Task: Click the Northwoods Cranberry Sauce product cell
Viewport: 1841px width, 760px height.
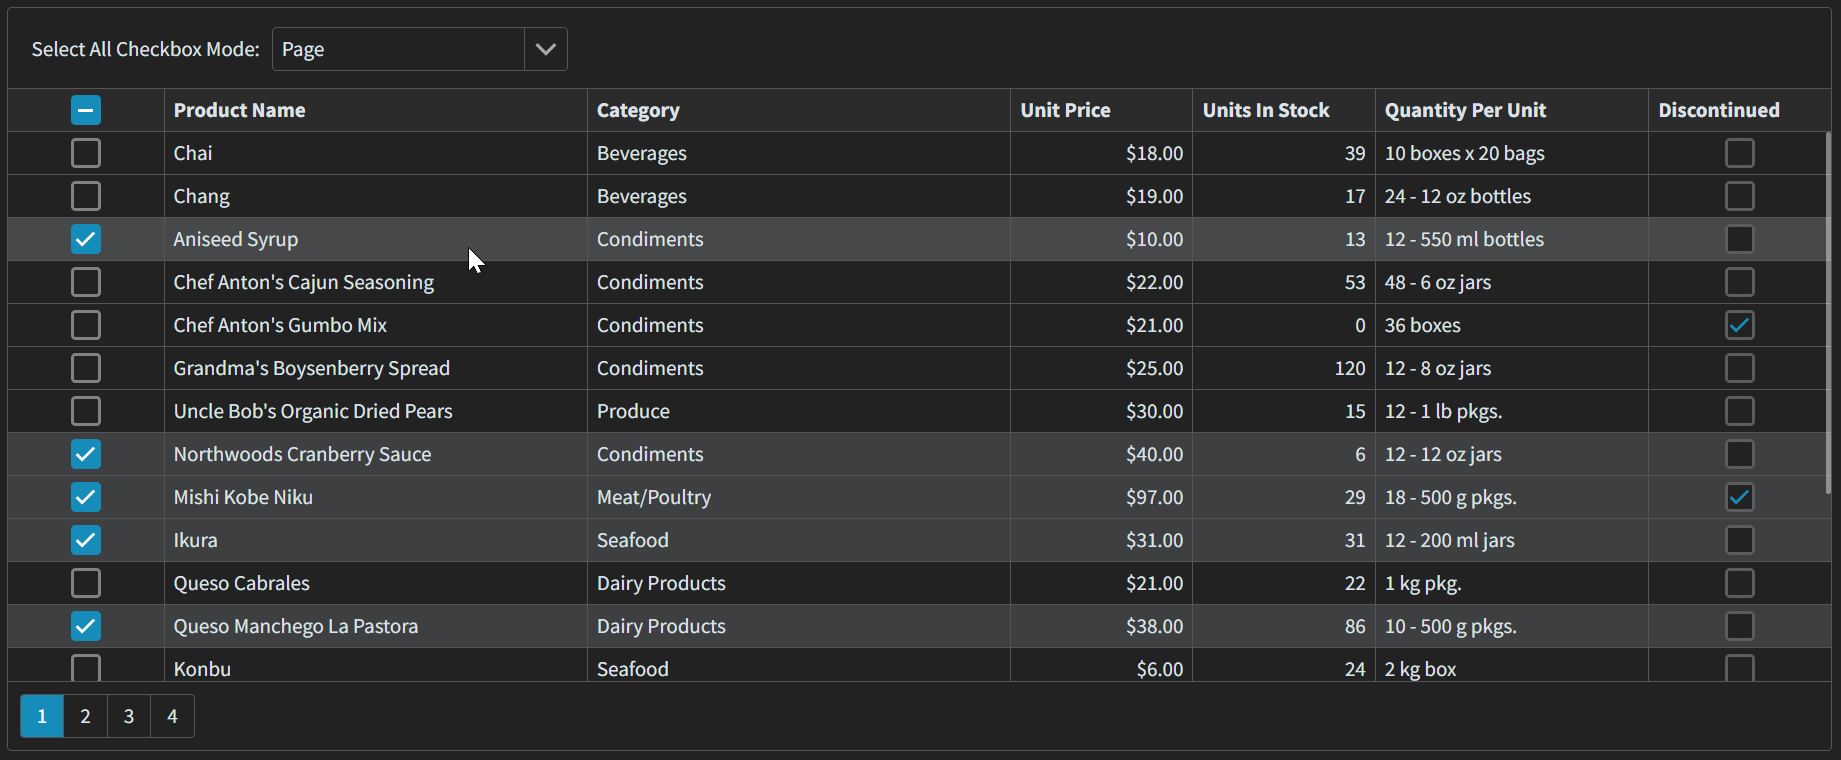Action: click(x=302, y=454)
